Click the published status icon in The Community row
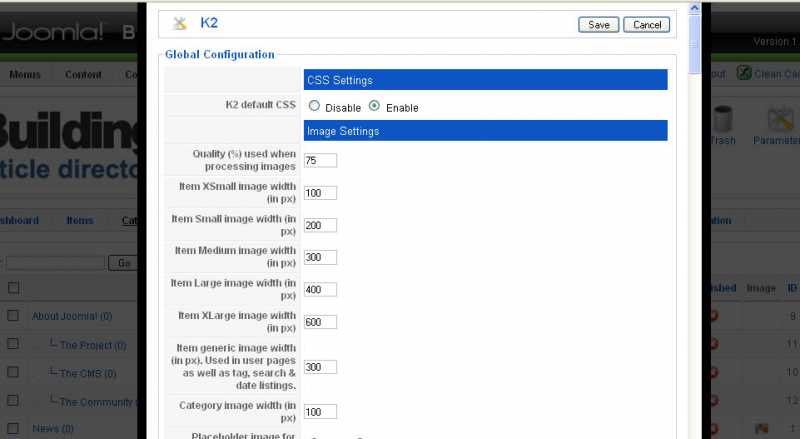This screenshot has height=439, width=800. [x=713, y=400]
